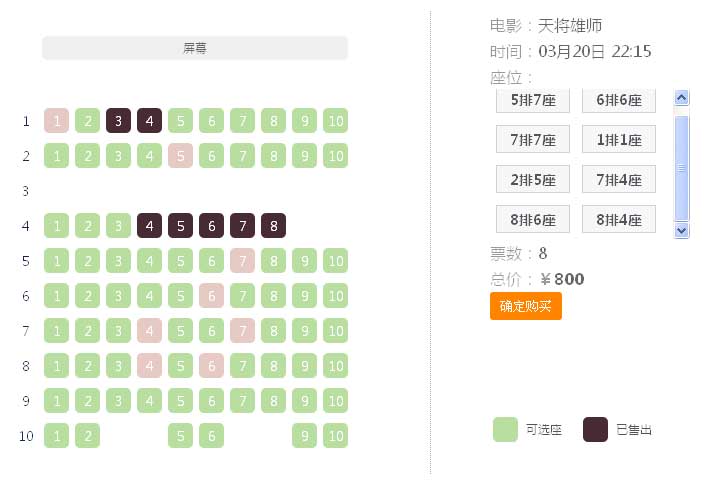Screen dimensions: 723x486
Task: Select available seat 10 in row 1
Action: [335, 121]
